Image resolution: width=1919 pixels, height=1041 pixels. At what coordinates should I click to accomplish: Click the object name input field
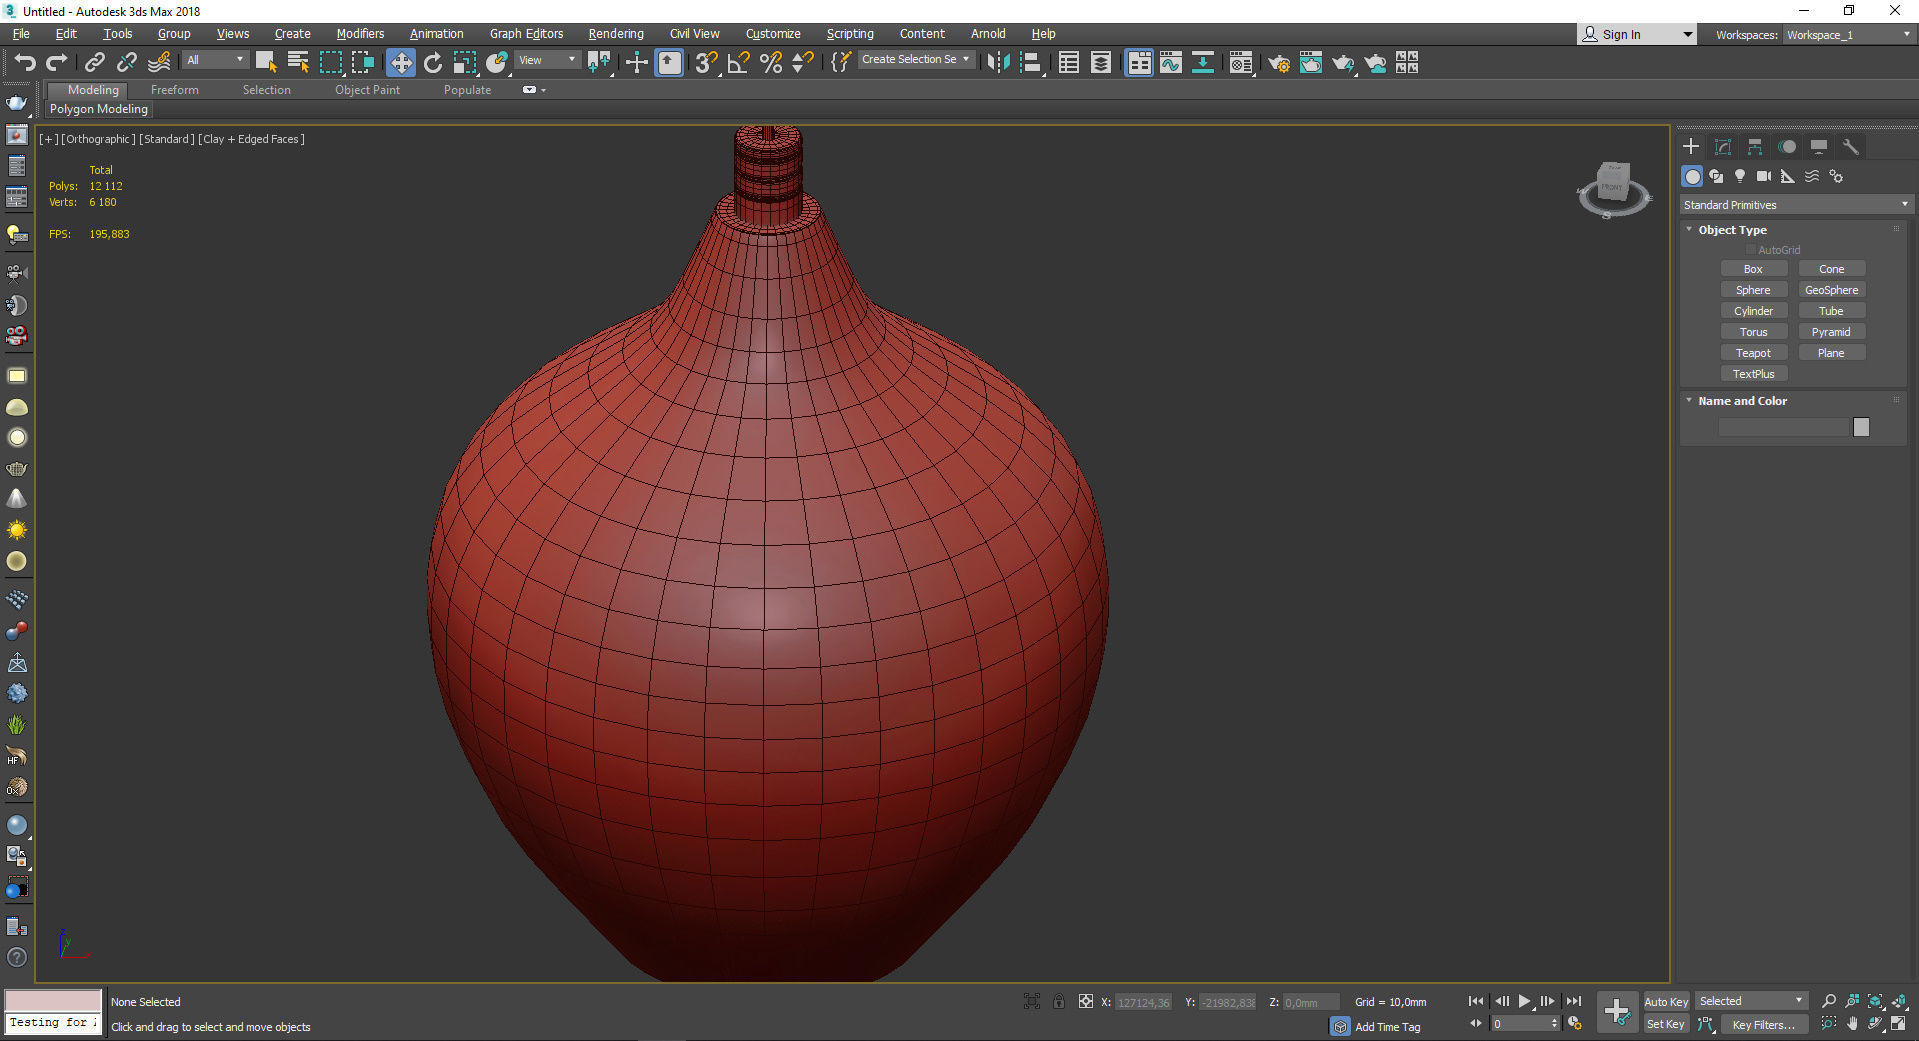tap(1783, 427)
